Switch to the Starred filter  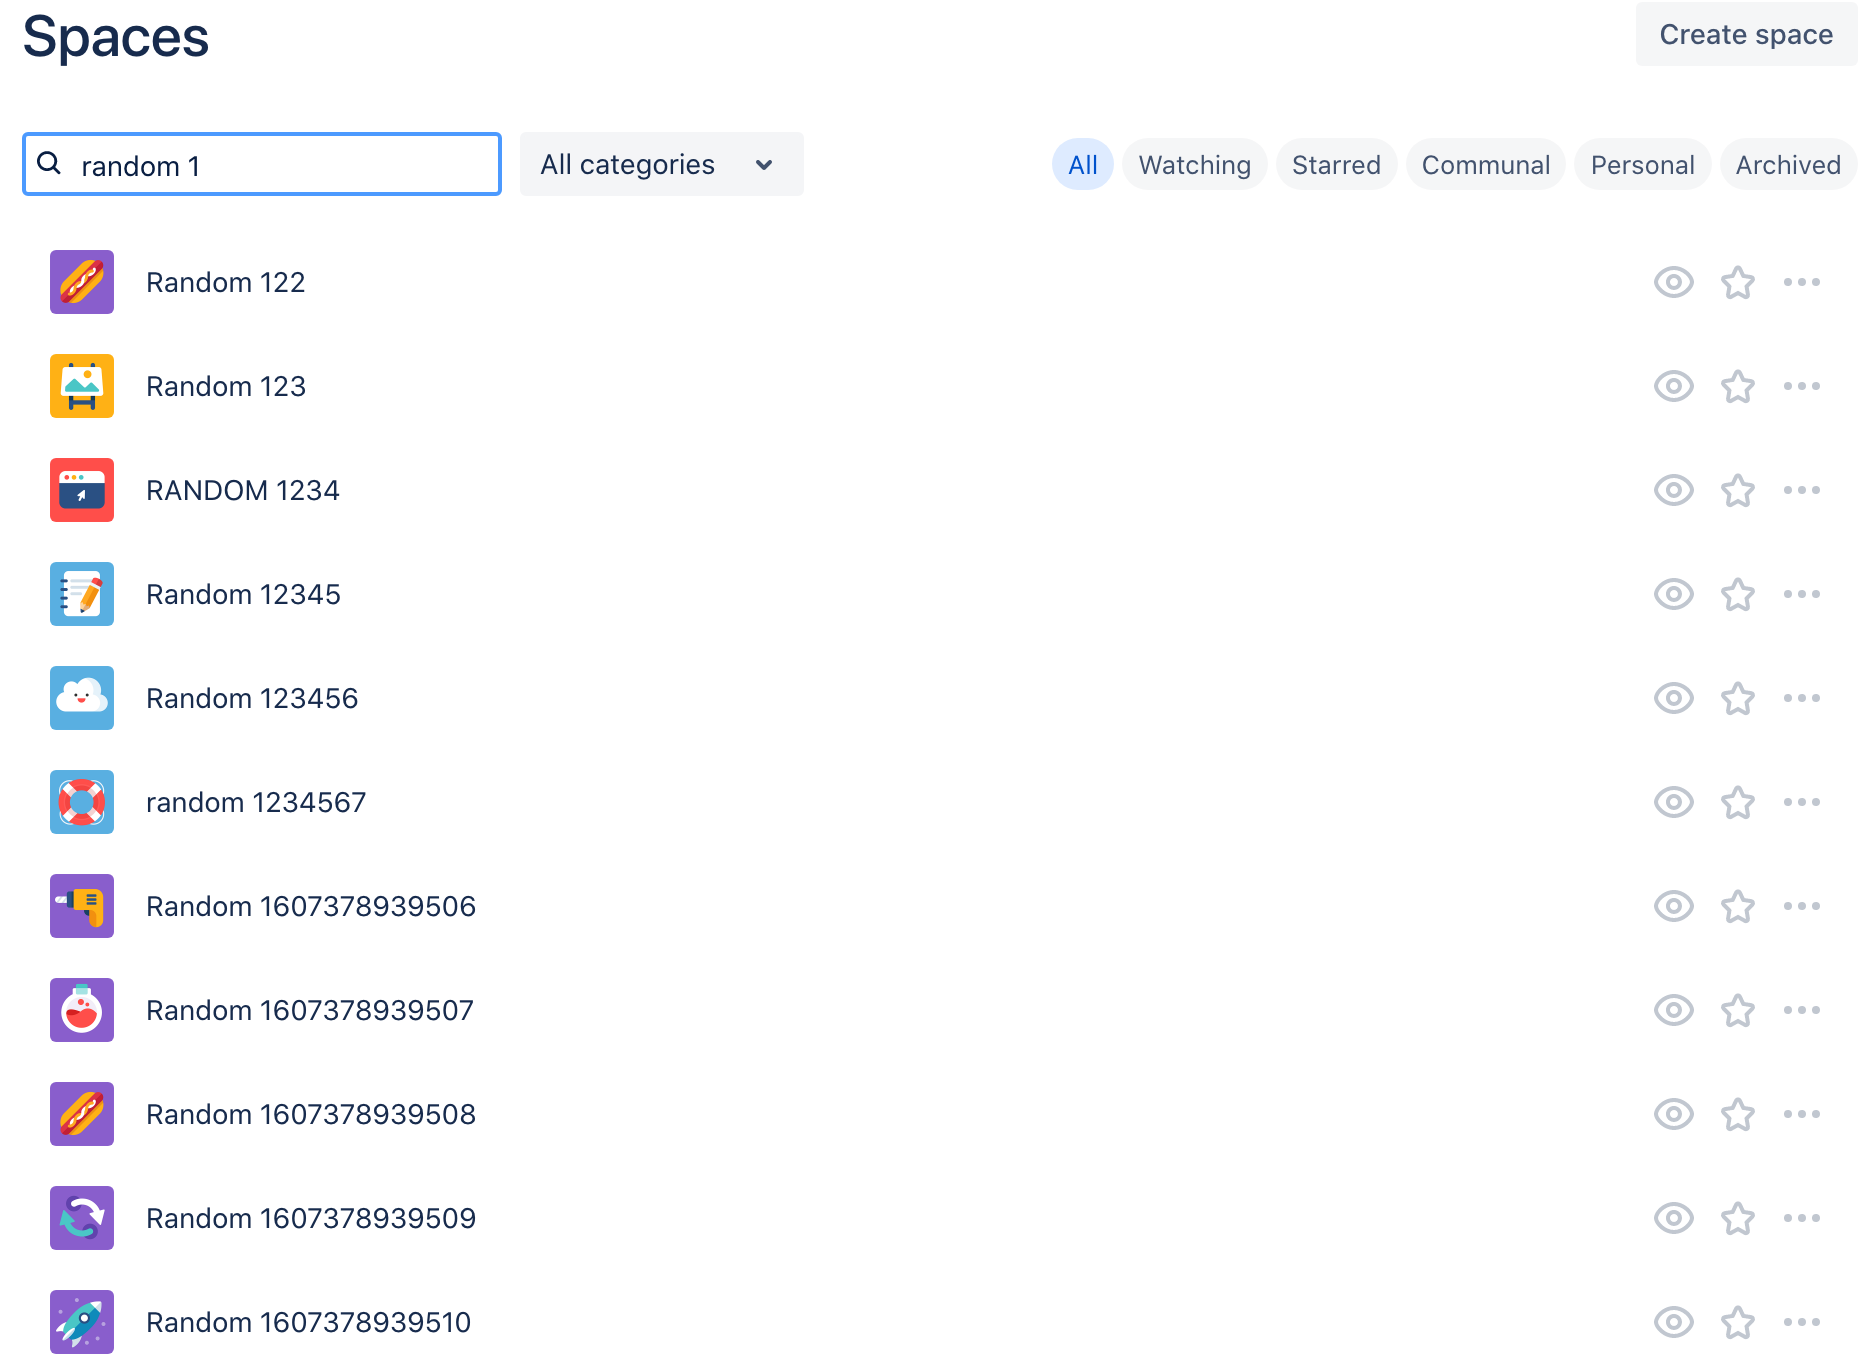(x=1336, y=164)
